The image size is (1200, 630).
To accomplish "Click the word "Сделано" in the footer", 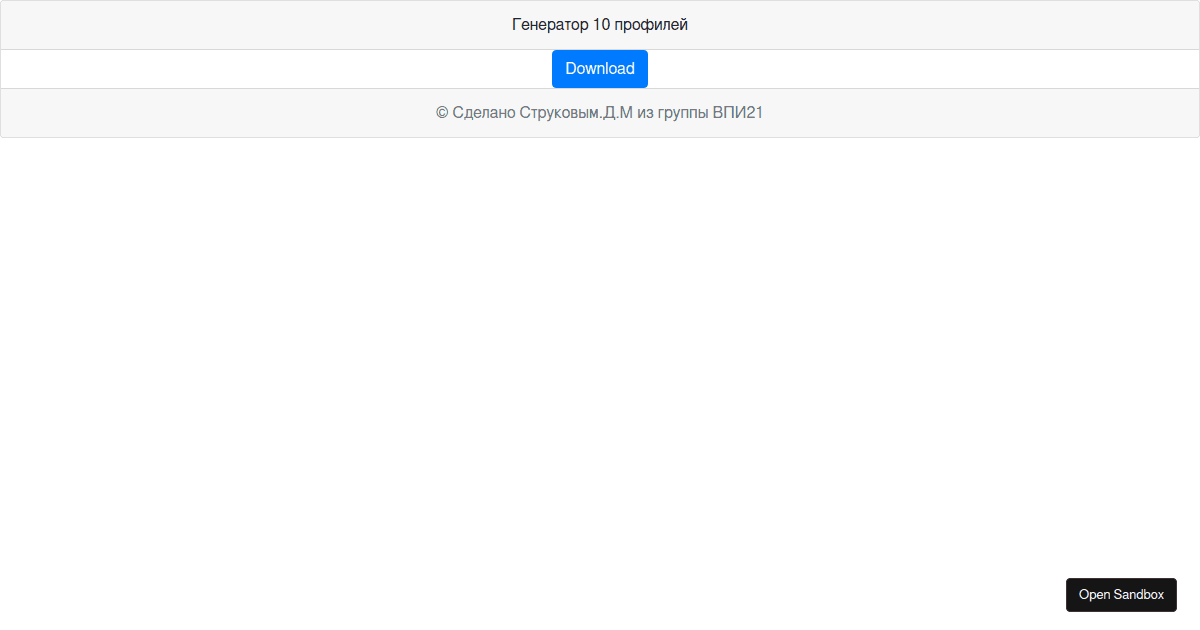I will (484, 113).
